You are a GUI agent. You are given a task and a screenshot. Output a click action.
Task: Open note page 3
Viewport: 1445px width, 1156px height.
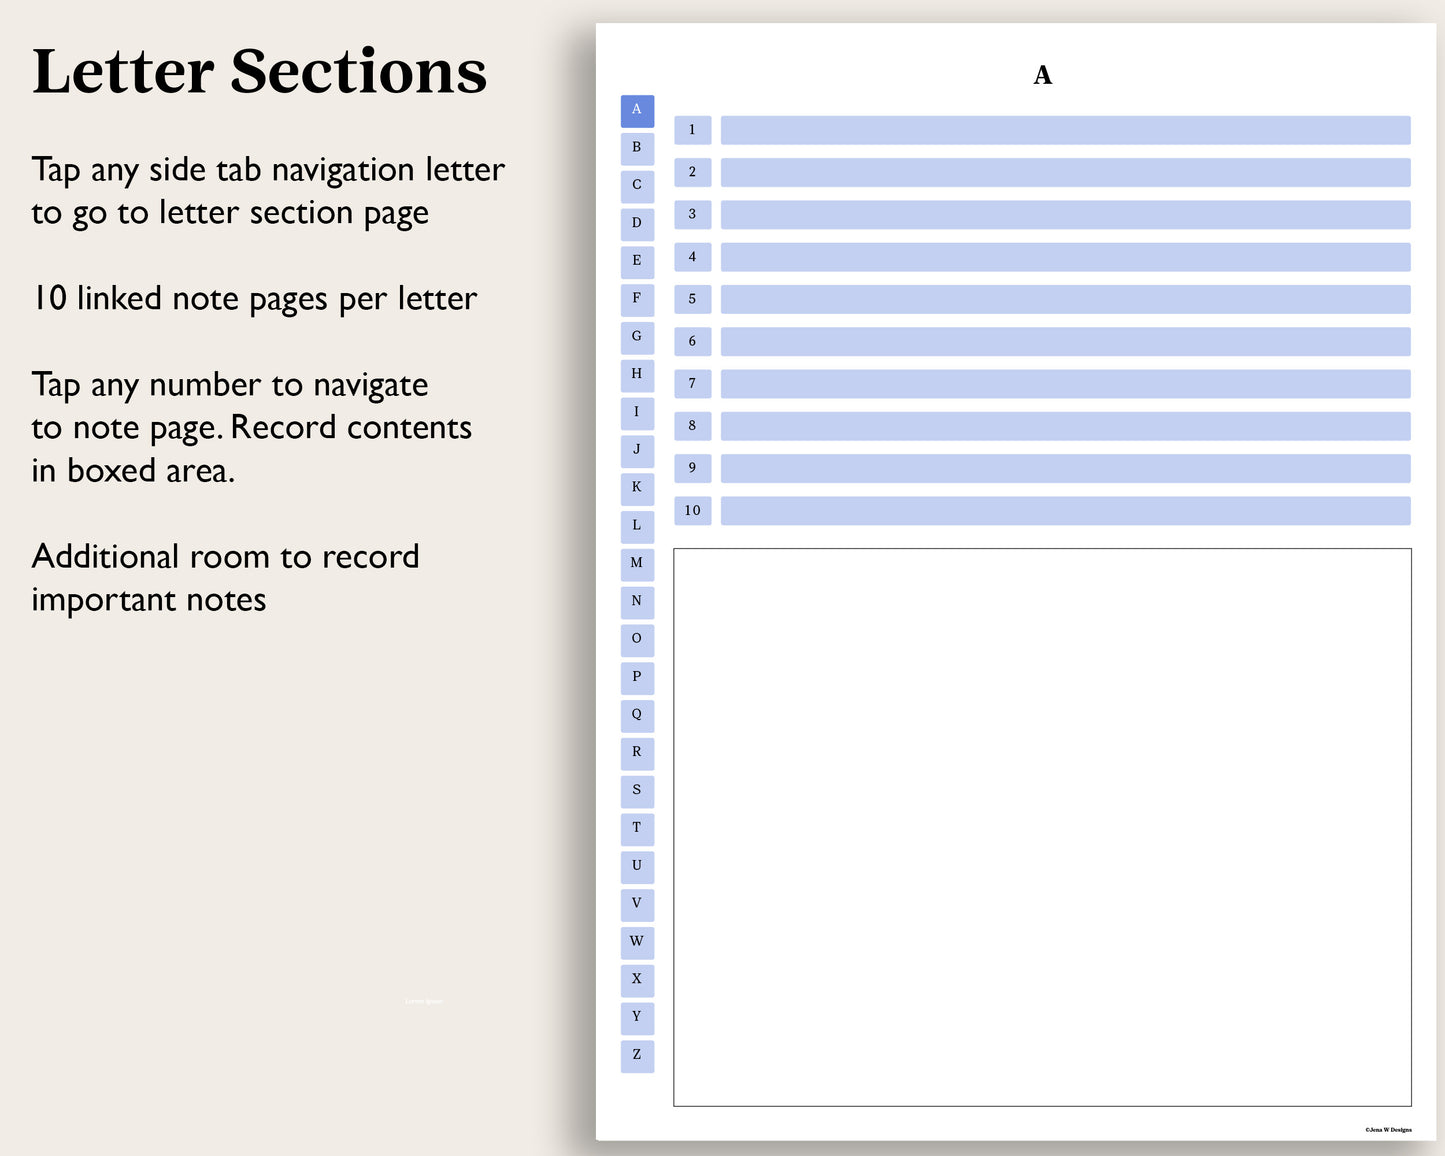[692, 214]
